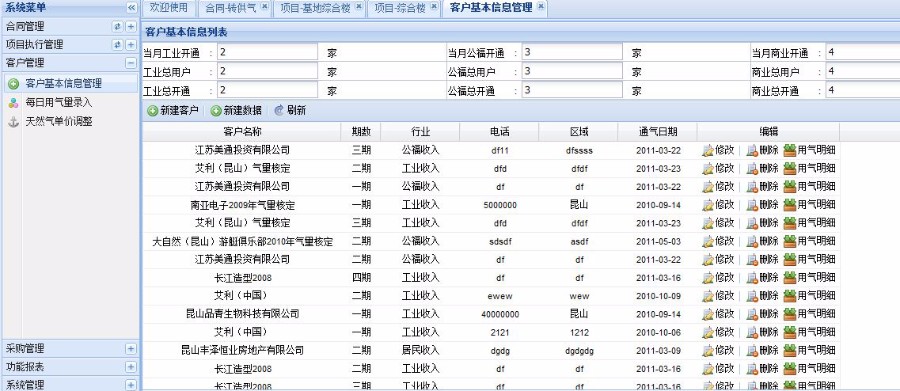Expand the 系统管理 panel
Viewport: 900px width, 391px height.
coord(131,385)
